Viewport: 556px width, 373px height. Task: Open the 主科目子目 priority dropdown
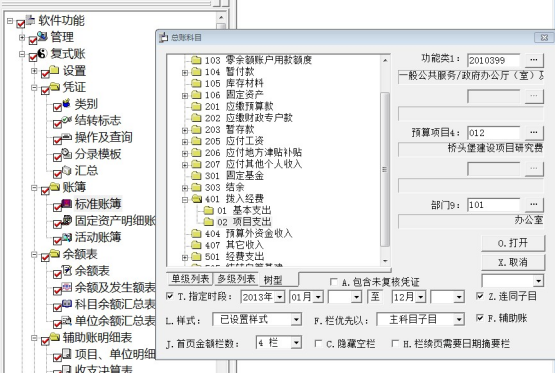click(x=459, y=319)
